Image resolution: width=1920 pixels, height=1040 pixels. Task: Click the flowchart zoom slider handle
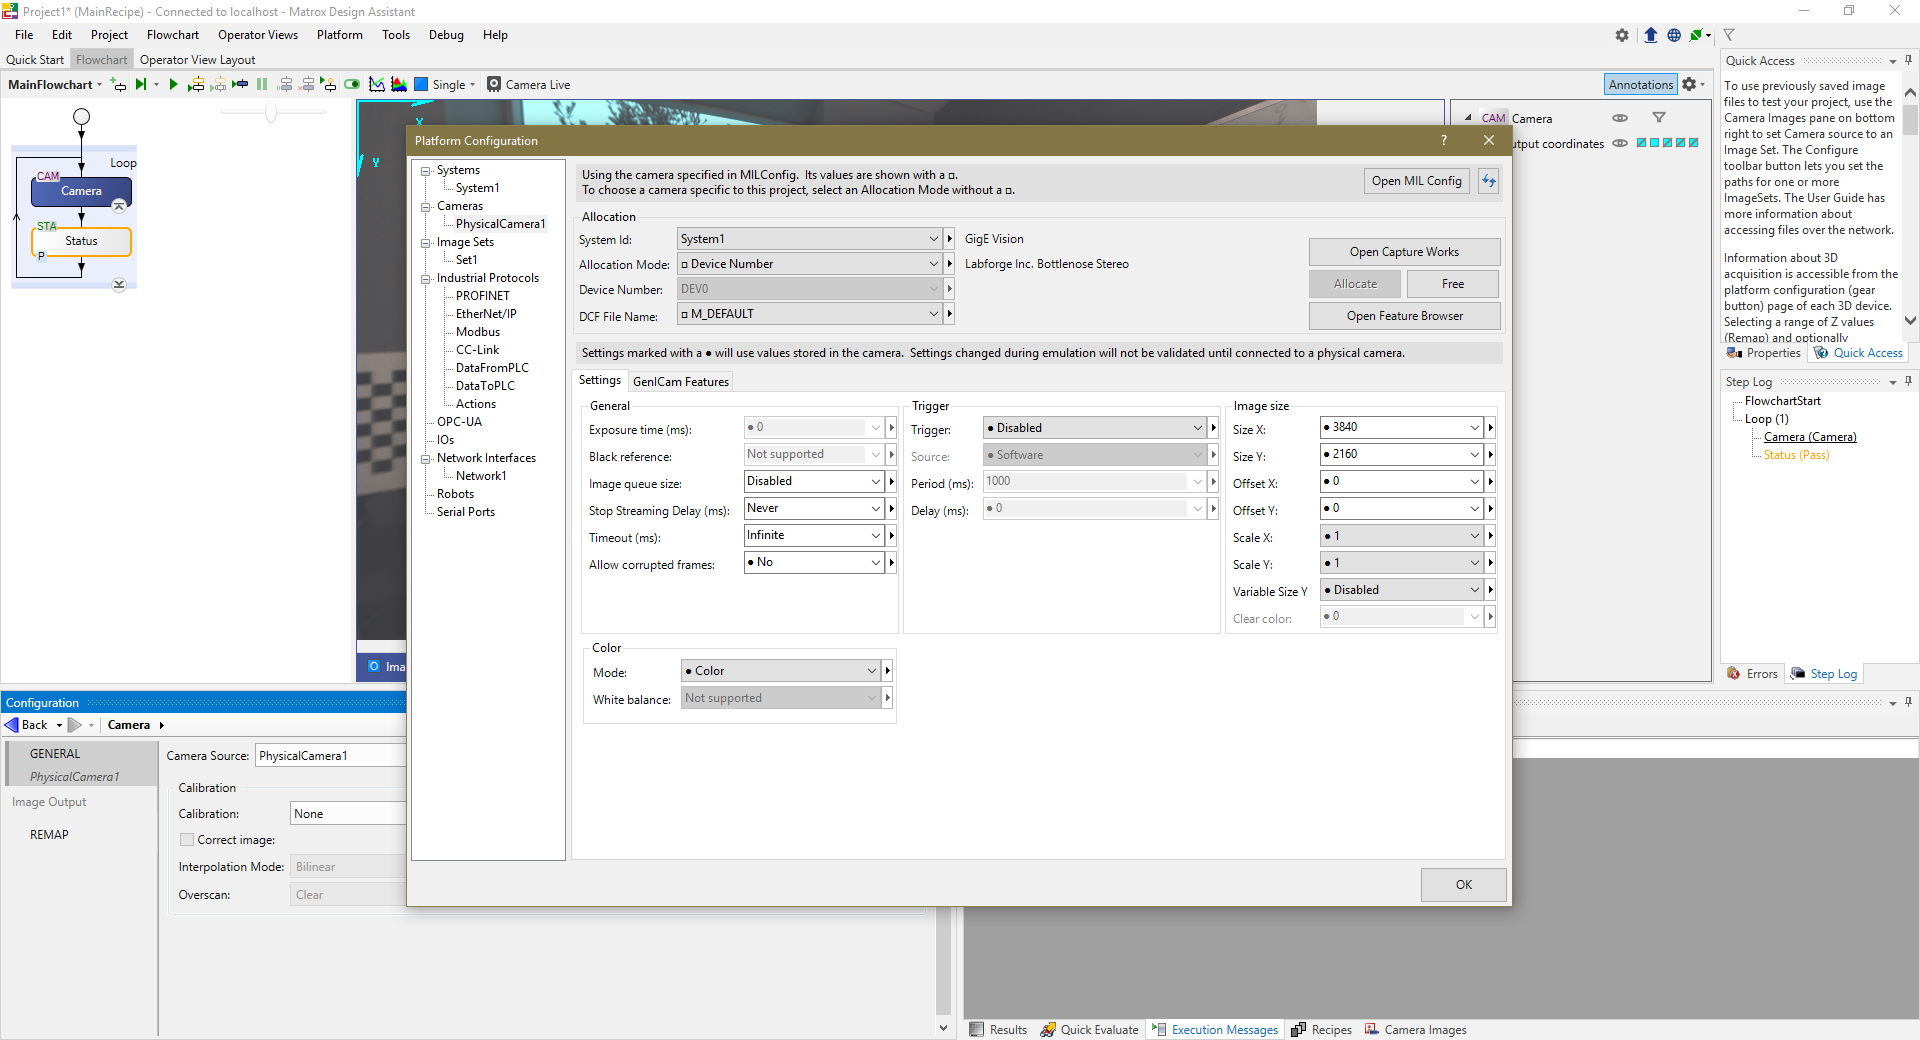tap(271, 113)
